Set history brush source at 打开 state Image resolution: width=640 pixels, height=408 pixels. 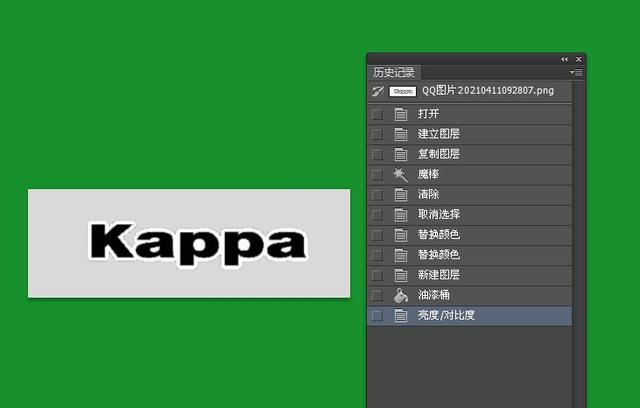point(377,114)
